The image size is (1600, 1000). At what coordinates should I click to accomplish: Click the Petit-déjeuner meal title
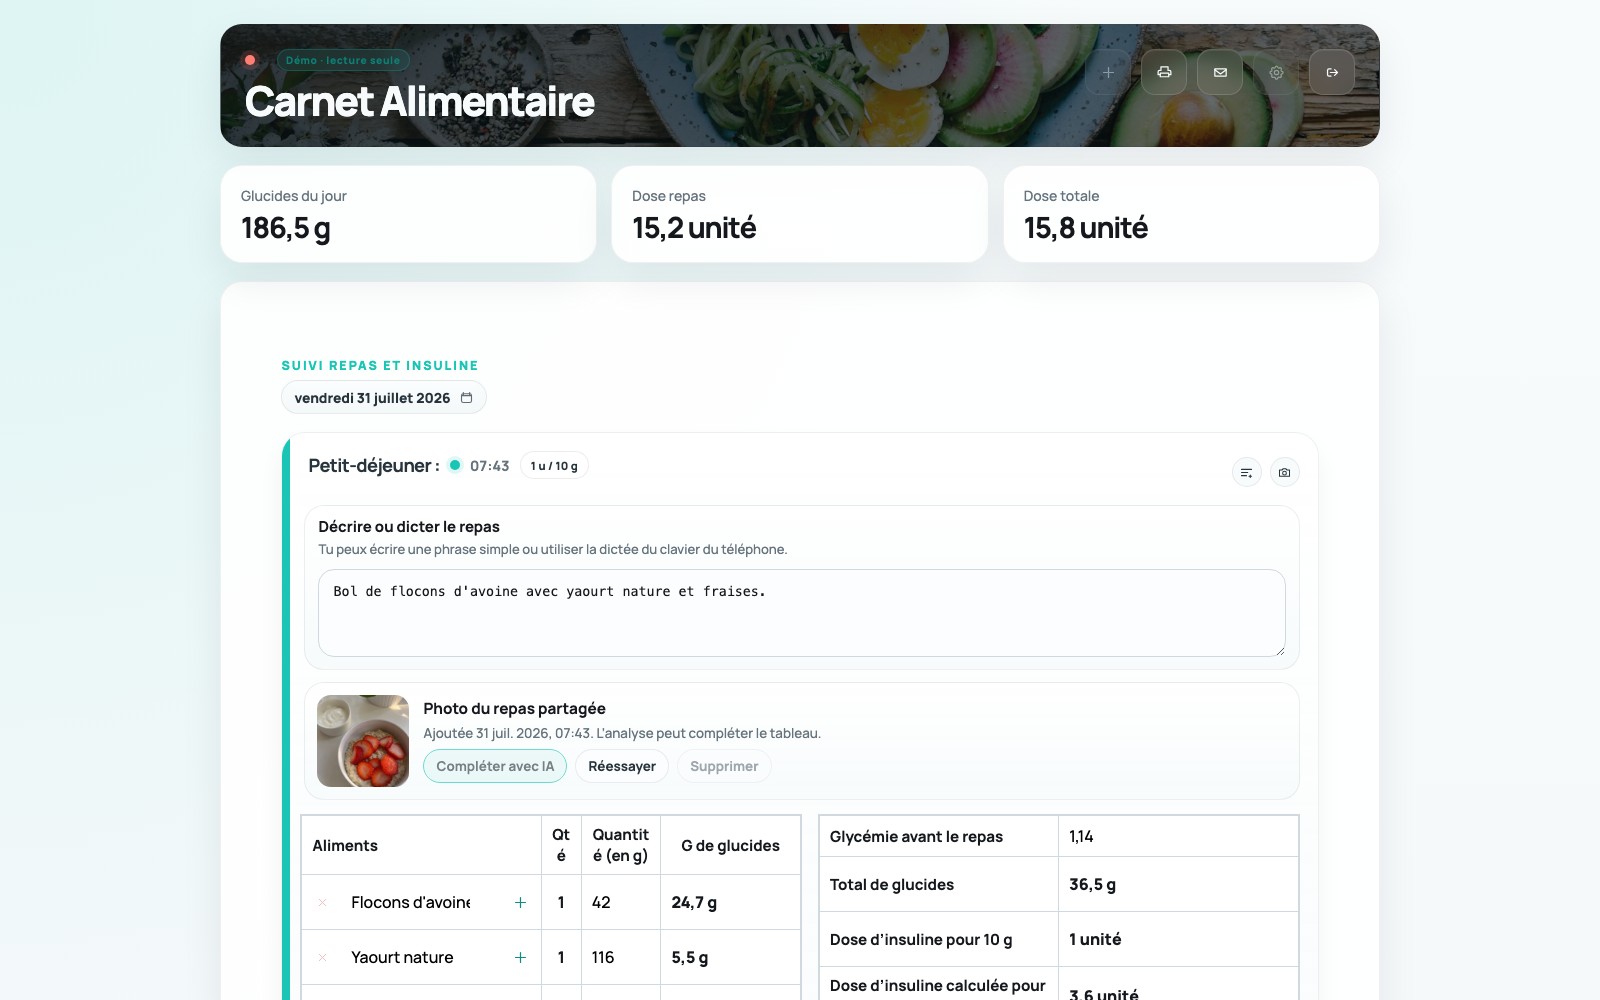point(374,466)
